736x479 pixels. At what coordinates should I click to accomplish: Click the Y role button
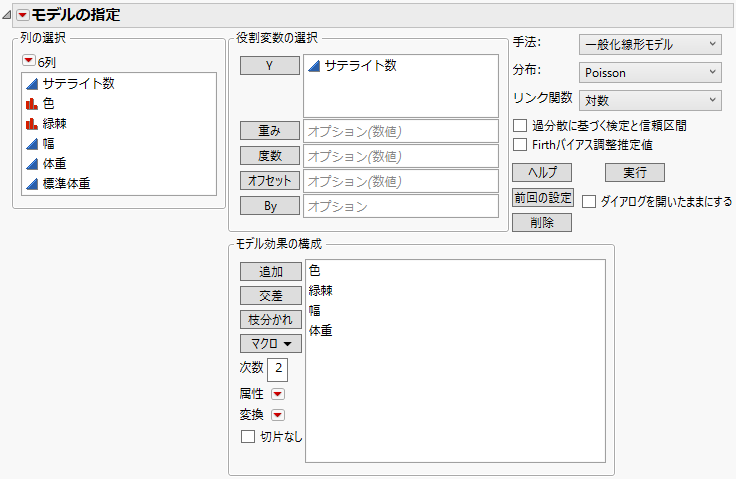click(x=269, y=66)
